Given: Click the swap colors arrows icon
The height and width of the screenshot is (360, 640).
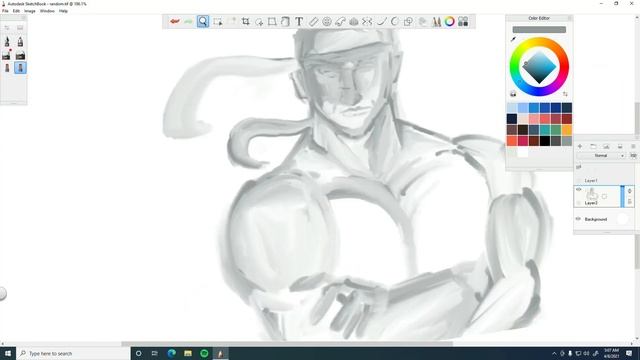Looking at the screenshot, I should (x=565, y=94).
